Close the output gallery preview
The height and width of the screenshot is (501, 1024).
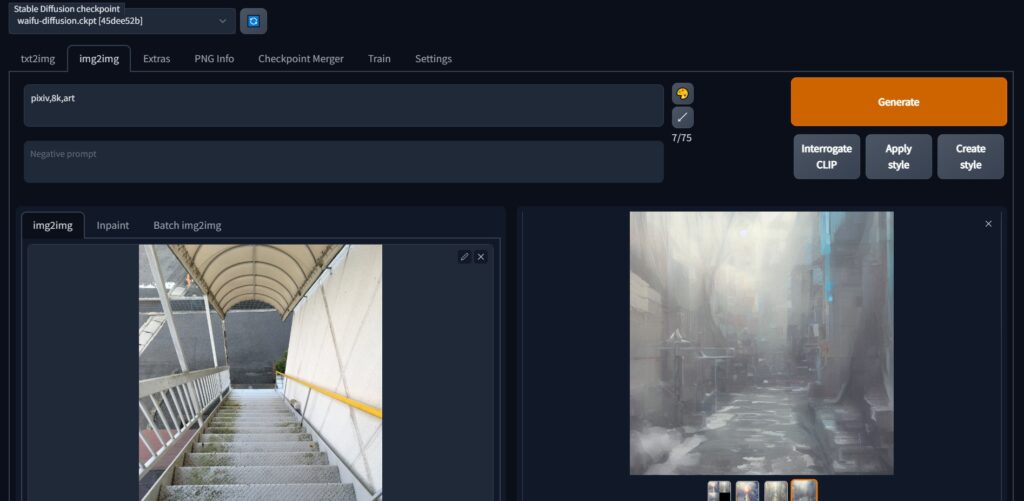tap(988, 224)
